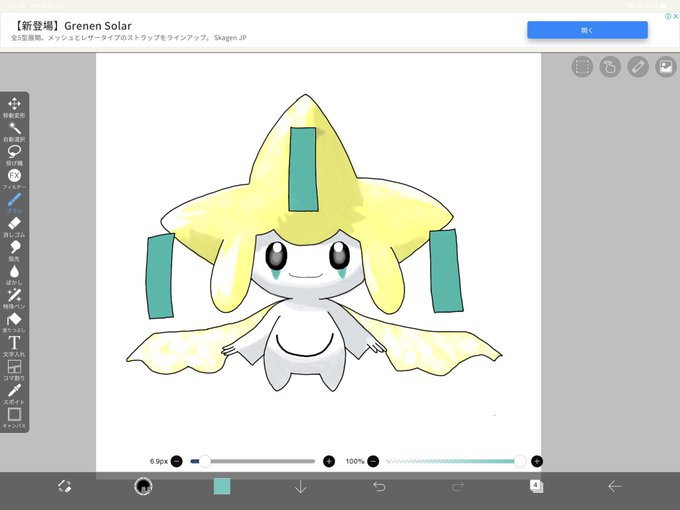Open the ruler tool icon
The height and width of the screenshot is (510, 680).
638,67
